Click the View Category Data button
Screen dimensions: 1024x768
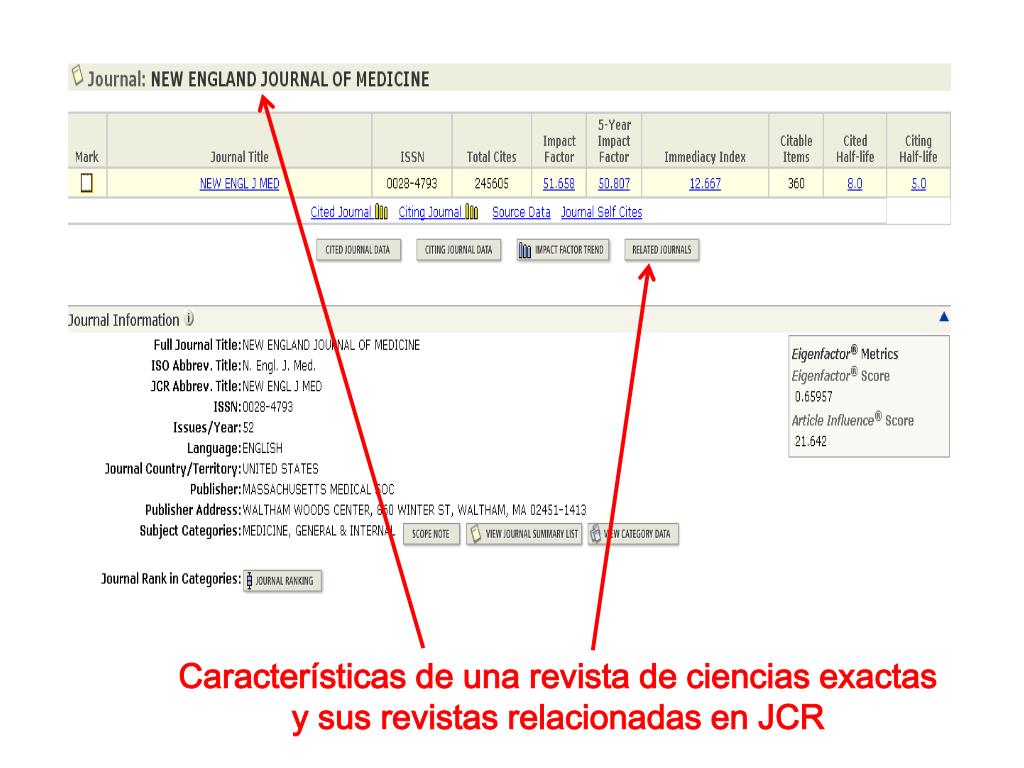(633, 534)
